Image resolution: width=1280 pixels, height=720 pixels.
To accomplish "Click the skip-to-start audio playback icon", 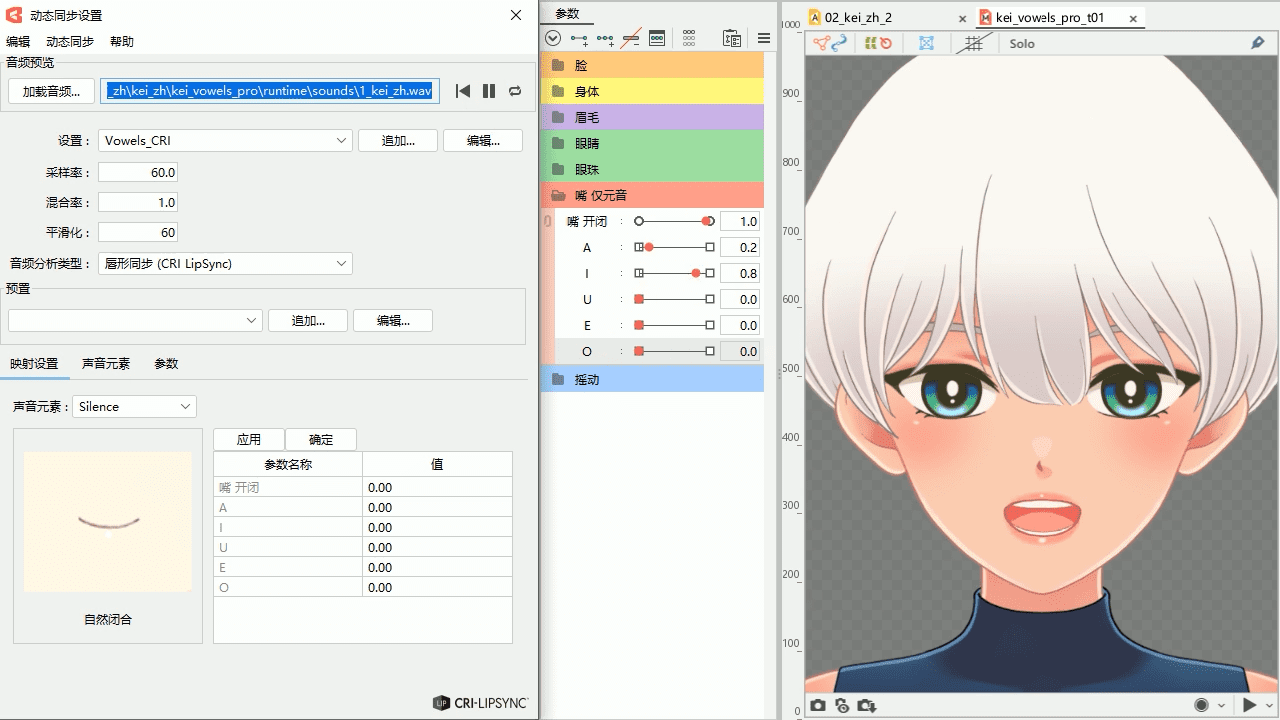I will pyautogui.click(x=462, y=91).
